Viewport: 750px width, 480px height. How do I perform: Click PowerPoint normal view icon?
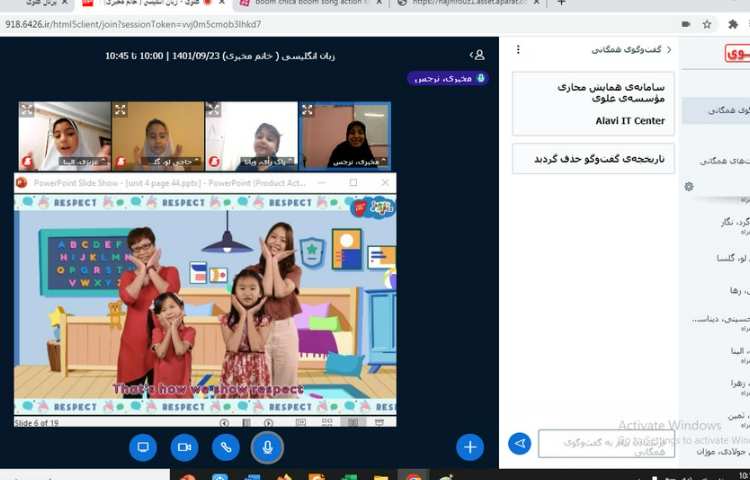coord(301,422)
